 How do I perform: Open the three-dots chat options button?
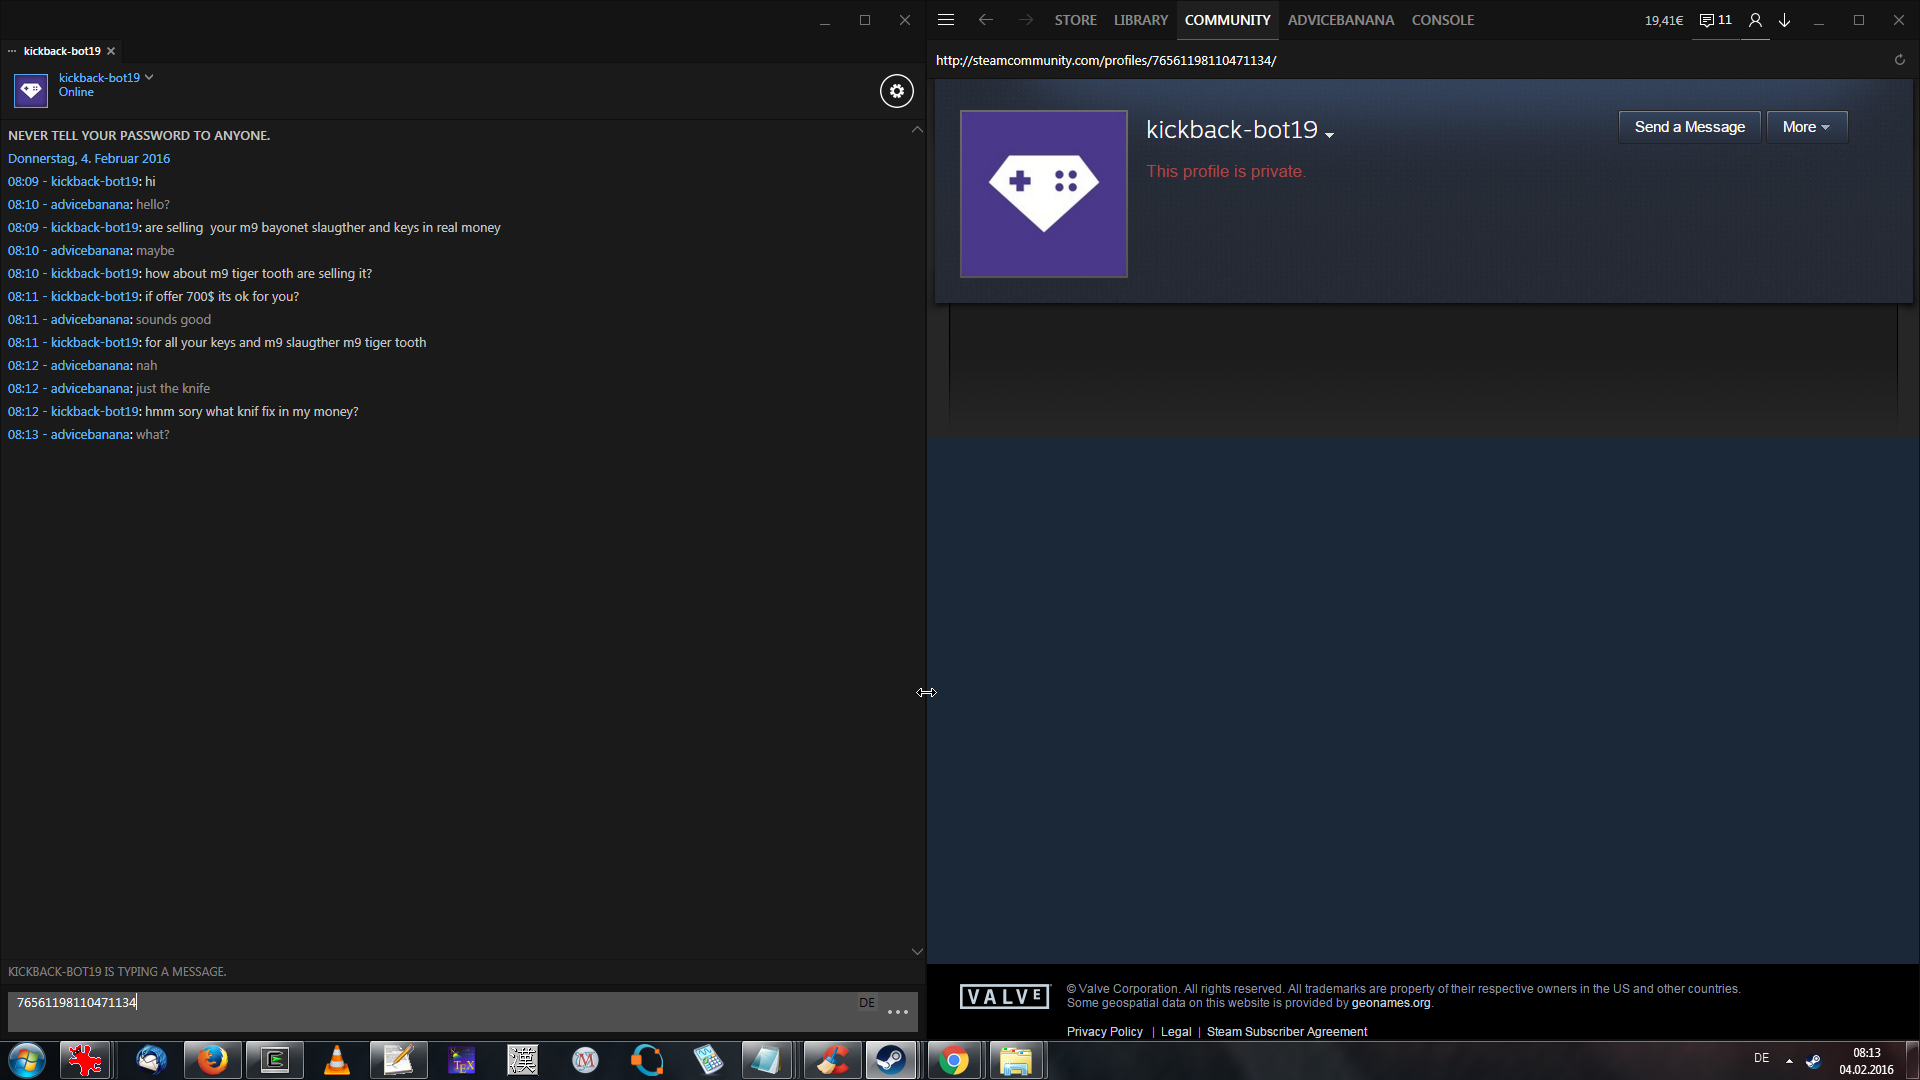point(897,1012)
